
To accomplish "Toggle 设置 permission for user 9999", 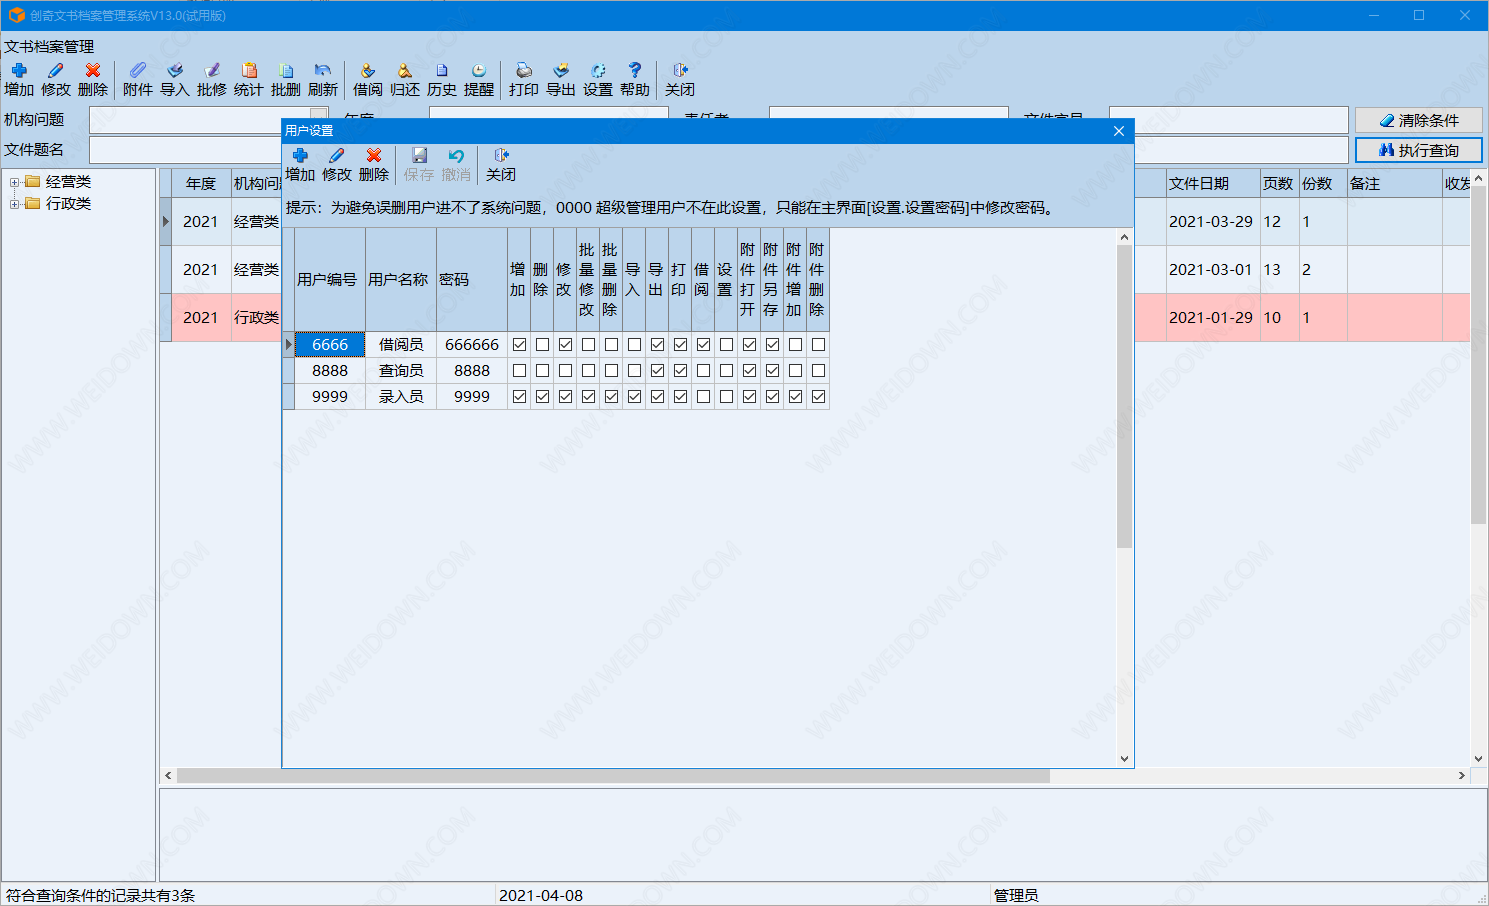I will pos(726,396).
